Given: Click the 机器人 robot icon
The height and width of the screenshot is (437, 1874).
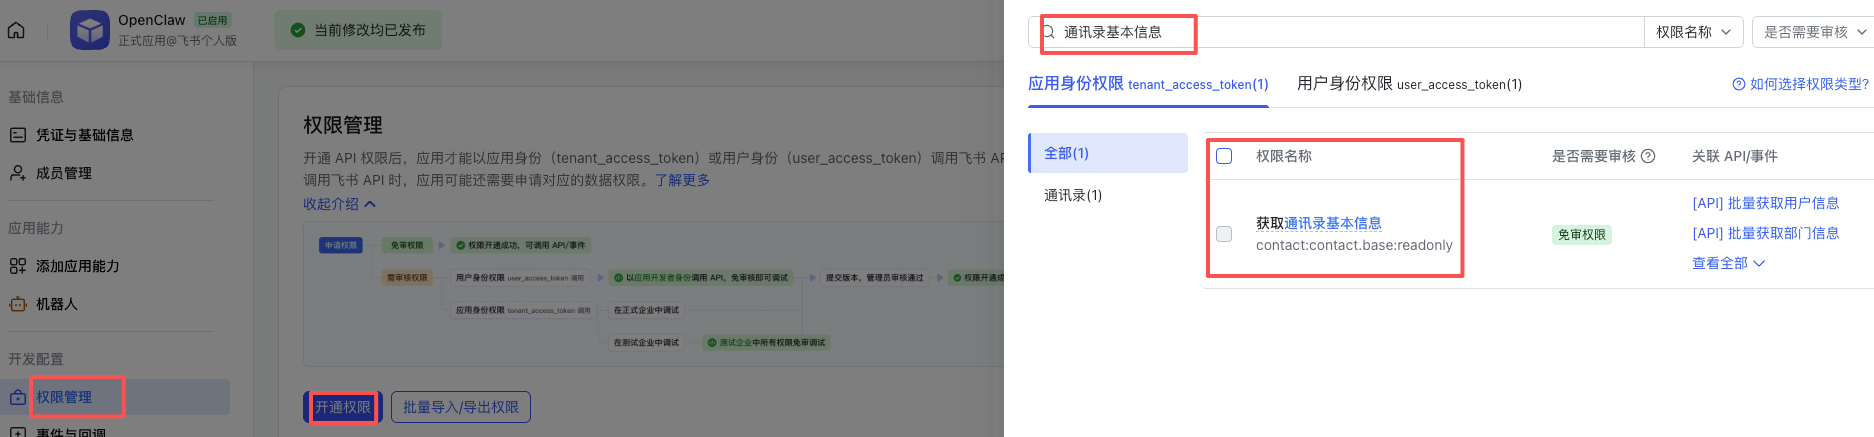Looking at the screenshot, I should (x=18, y=304).
